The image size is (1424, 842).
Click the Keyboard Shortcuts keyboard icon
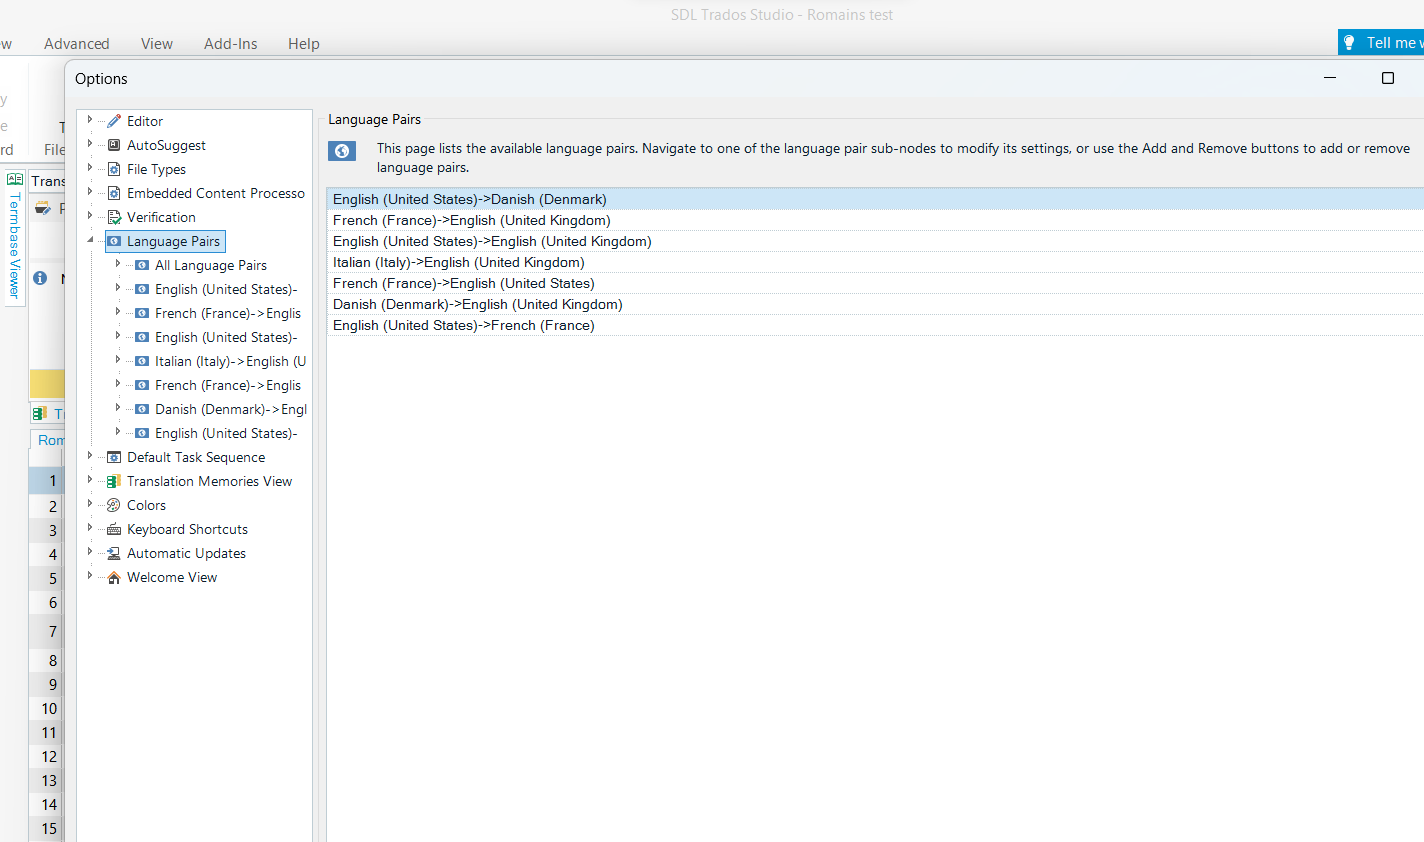click(114, 529)
